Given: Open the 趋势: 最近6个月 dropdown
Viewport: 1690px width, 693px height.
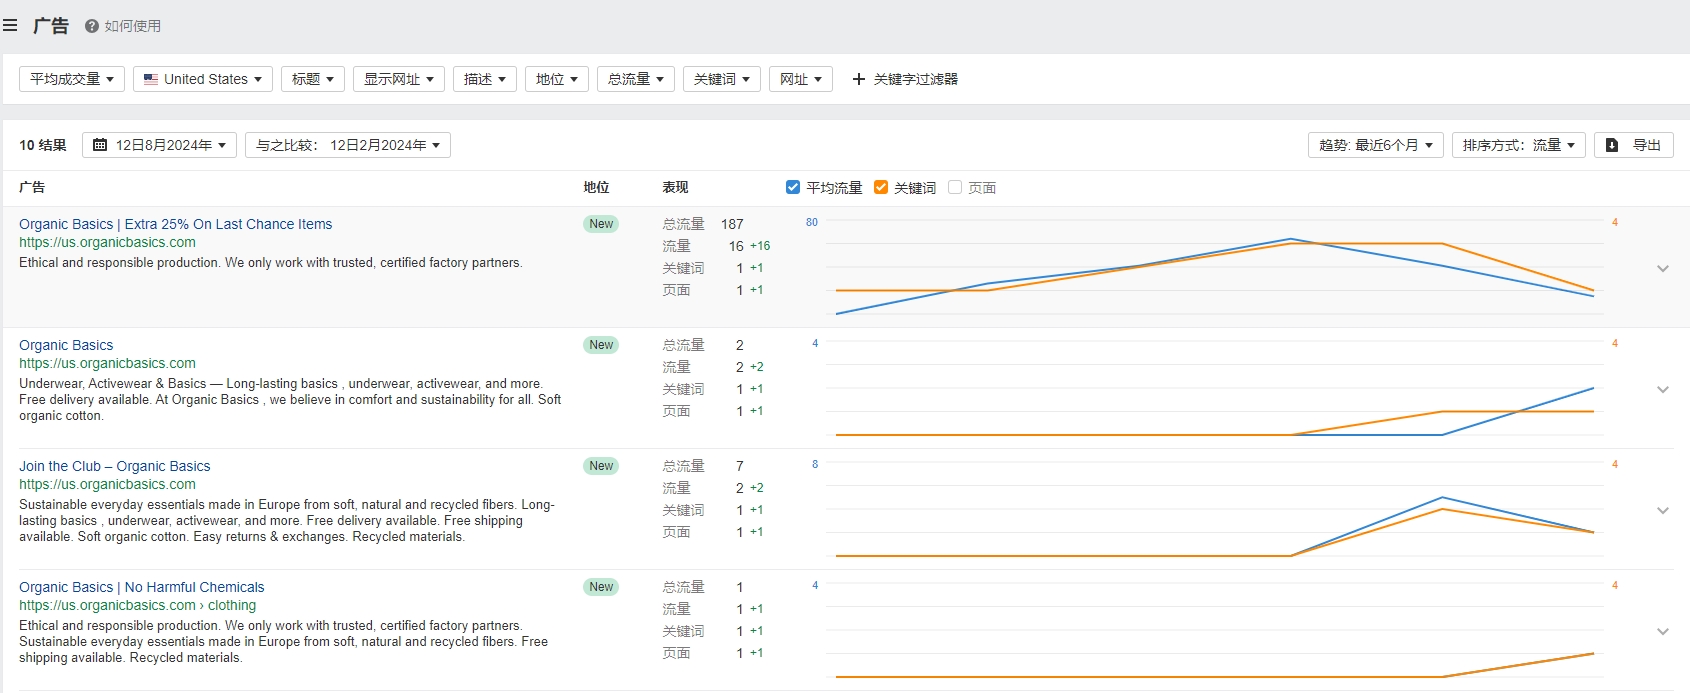Looking at the screenshot, I should 1376,145.
